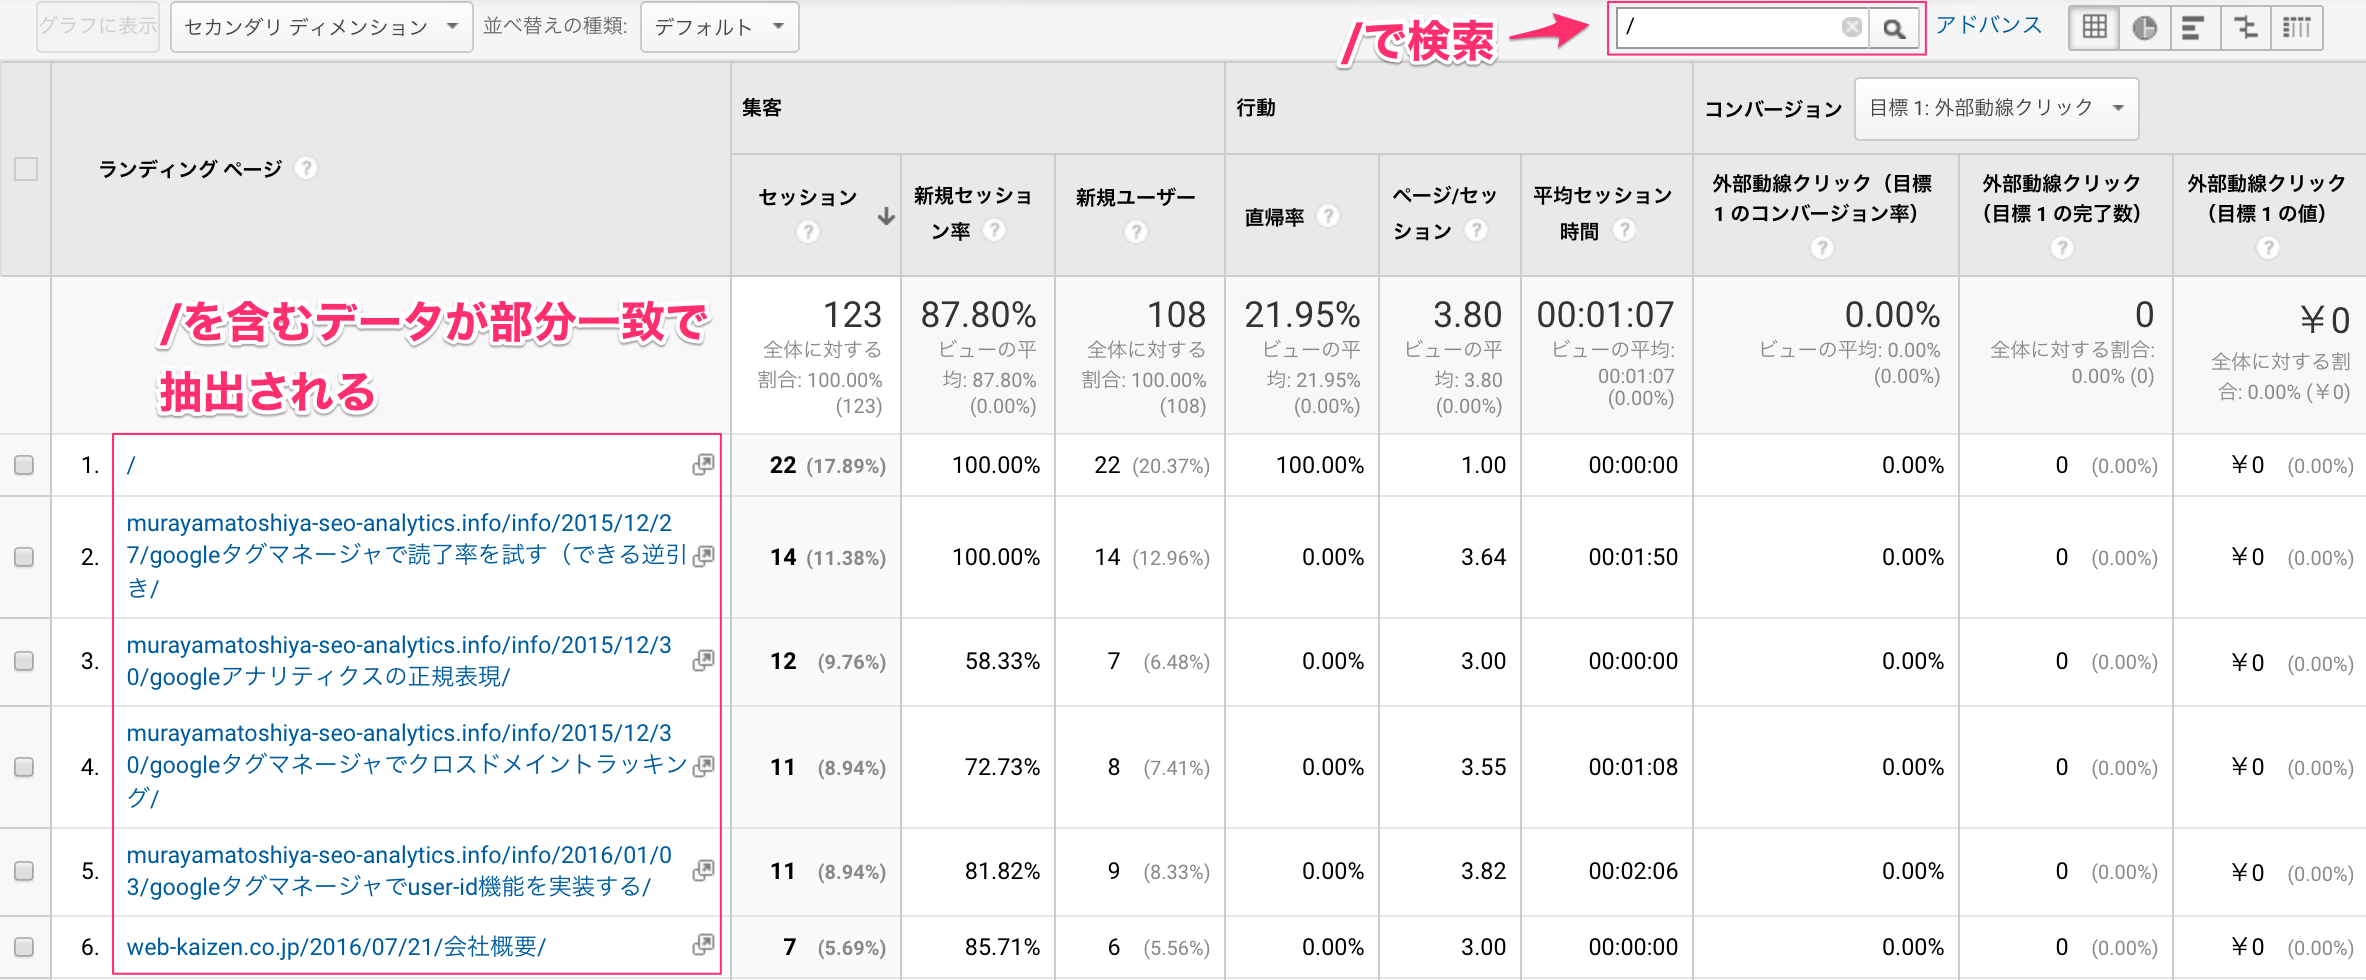
Task: Check the box for row 4
Action: (24, 767)
